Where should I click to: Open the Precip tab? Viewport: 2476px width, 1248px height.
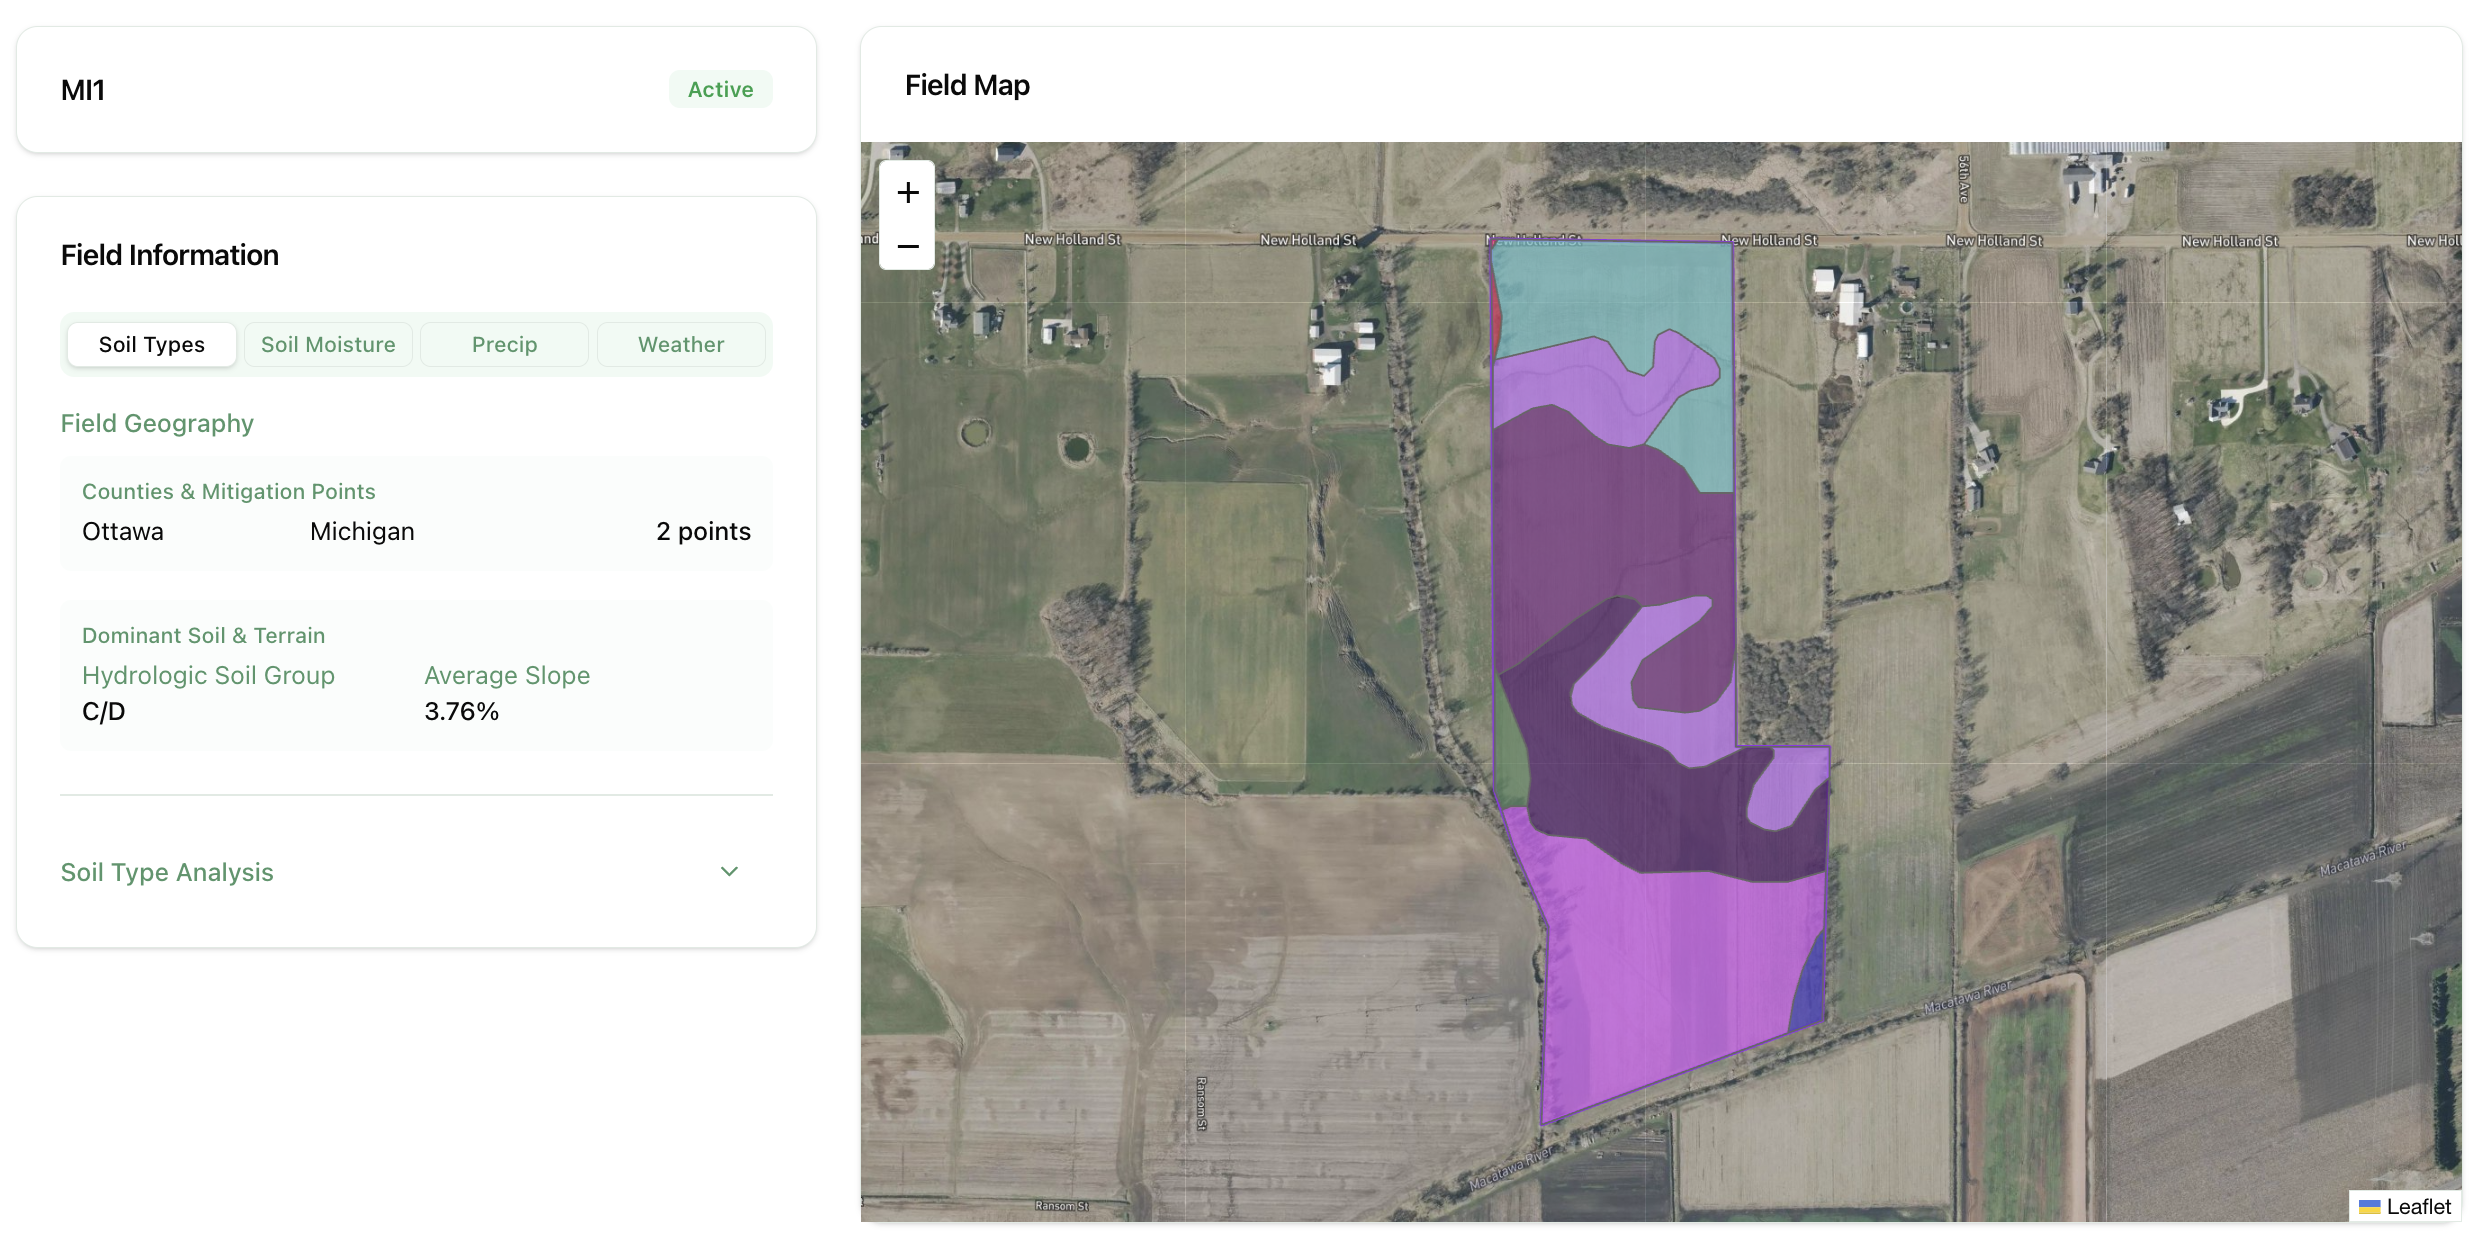(504, 344)
